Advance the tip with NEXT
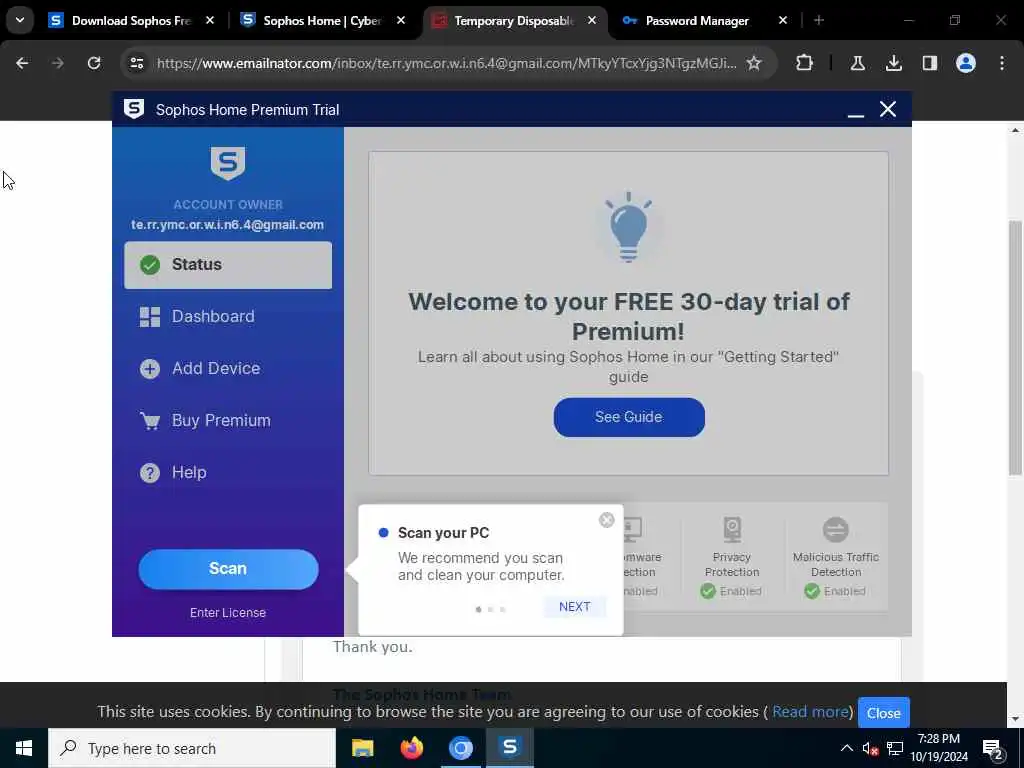This screenshot has width=1024, height=768. [x=575, y=607]
